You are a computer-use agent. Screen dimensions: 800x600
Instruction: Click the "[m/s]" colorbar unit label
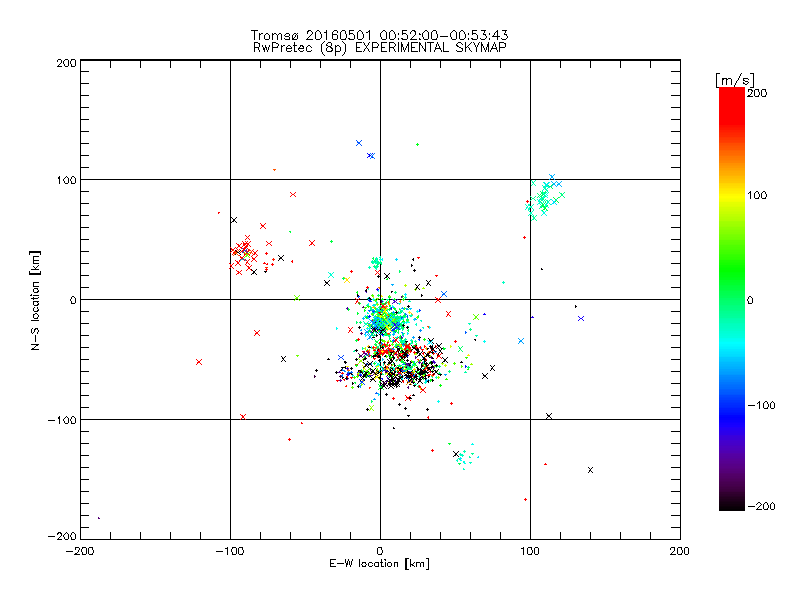(x=735, y=80)
